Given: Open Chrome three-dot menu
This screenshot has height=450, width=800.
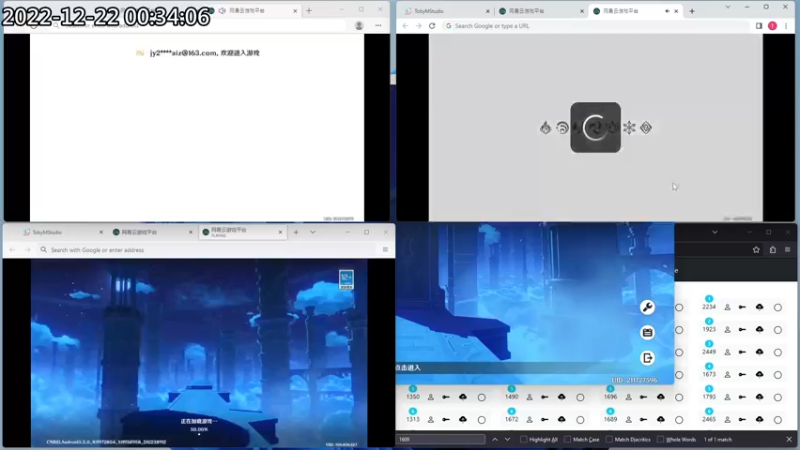Looking at the screenshot, I should tap(786, 26).
